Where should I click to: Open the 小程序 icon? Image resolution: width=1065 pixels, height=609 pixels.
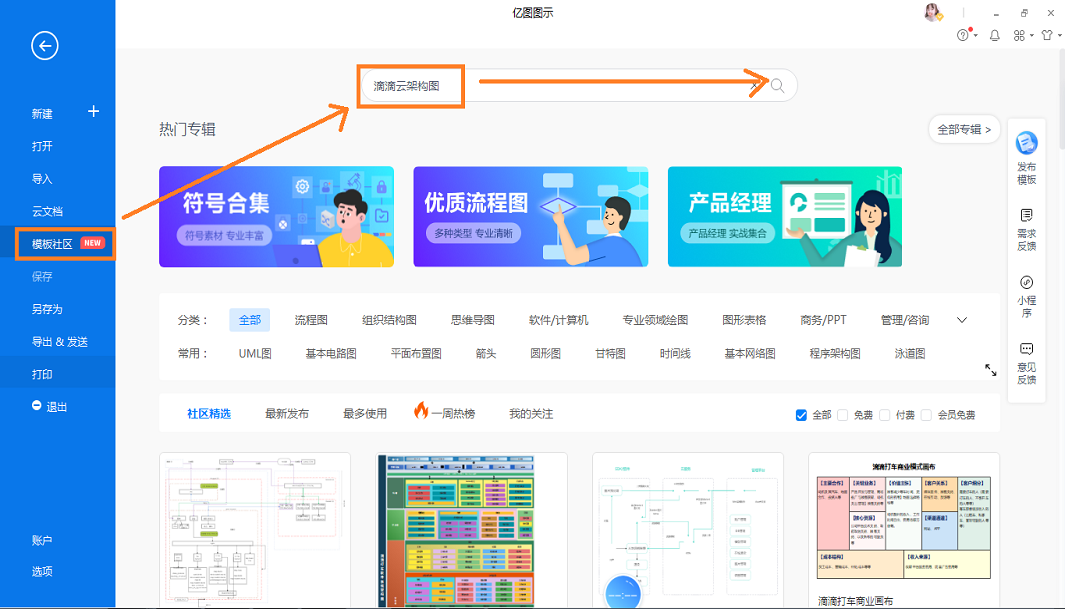[1026, 282]
